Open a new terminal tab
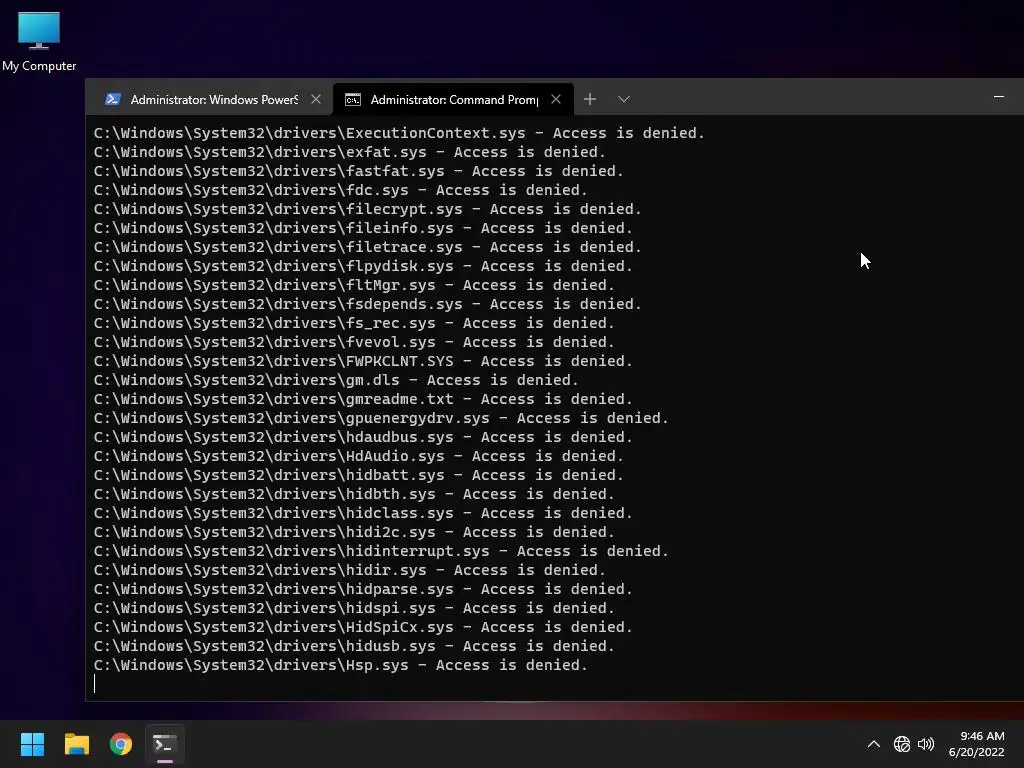The width and height of the screenshot is (1024, 768). (590, 99)
